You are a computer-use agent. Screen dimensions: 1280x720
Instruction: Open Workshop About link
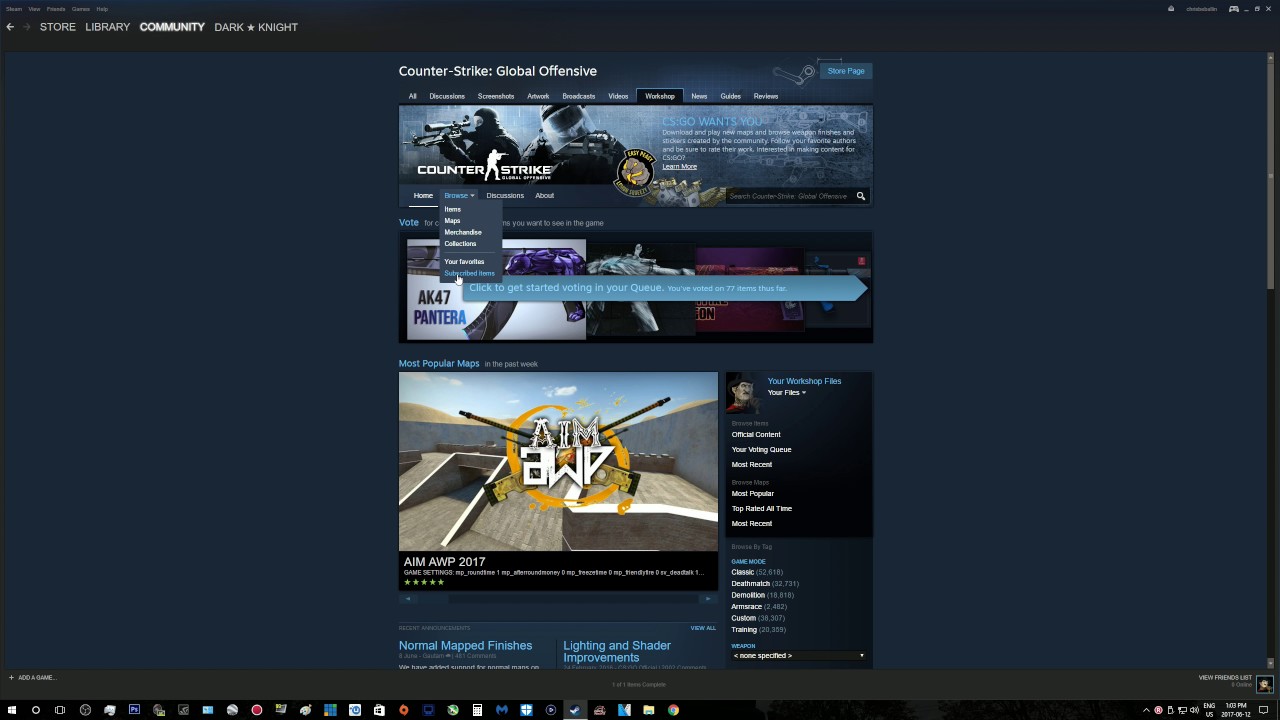pos(544,196)
